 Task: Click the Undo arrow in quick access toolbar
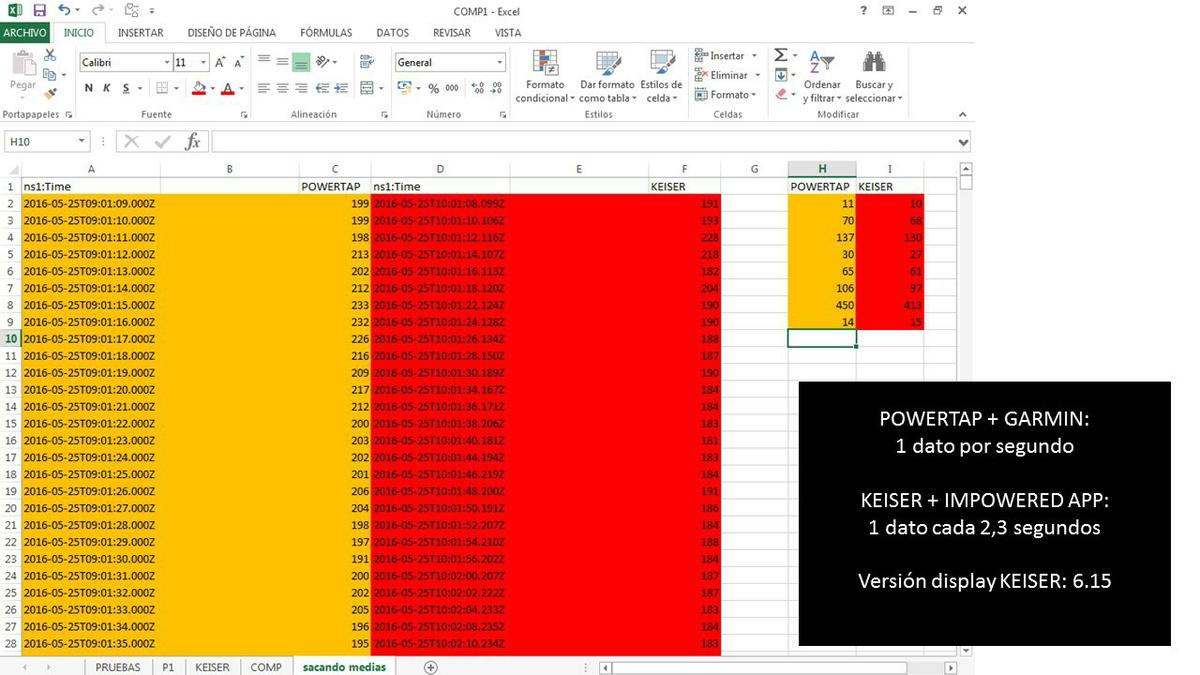[64, 10]
